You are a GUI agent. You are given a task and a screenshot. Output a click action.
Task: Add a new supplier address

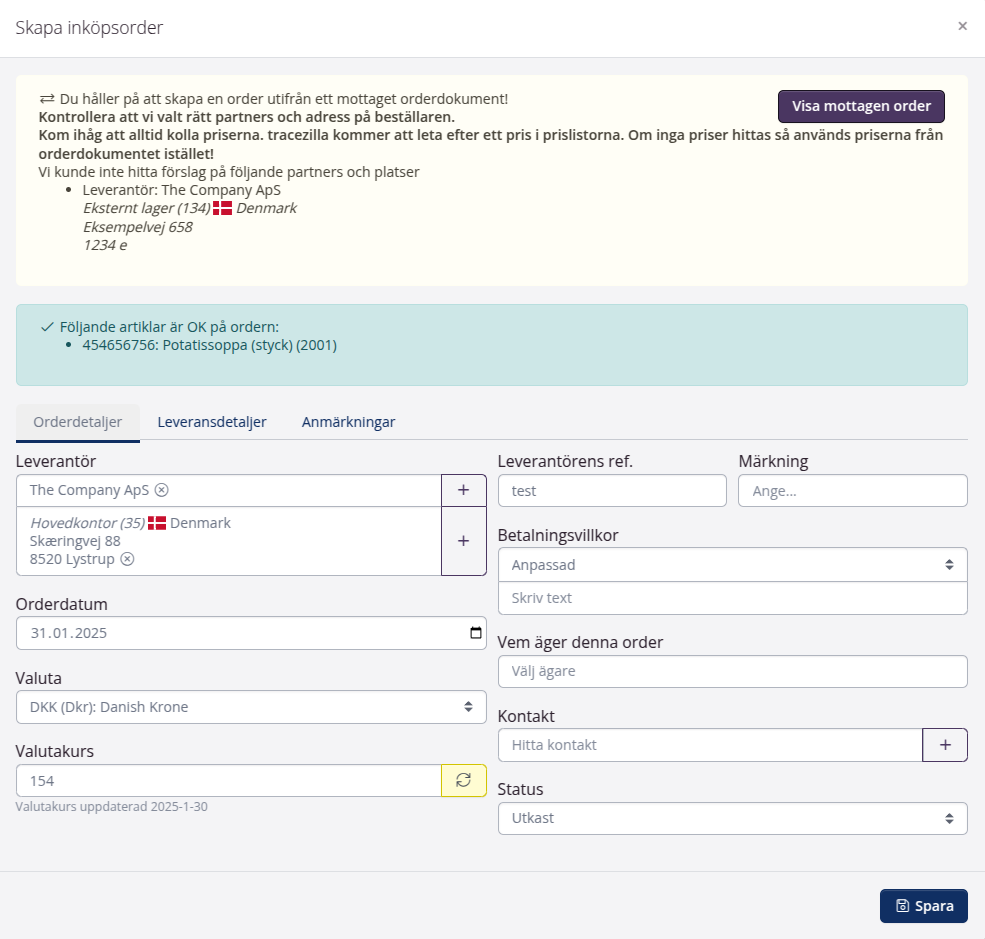[x=463, y=541]
